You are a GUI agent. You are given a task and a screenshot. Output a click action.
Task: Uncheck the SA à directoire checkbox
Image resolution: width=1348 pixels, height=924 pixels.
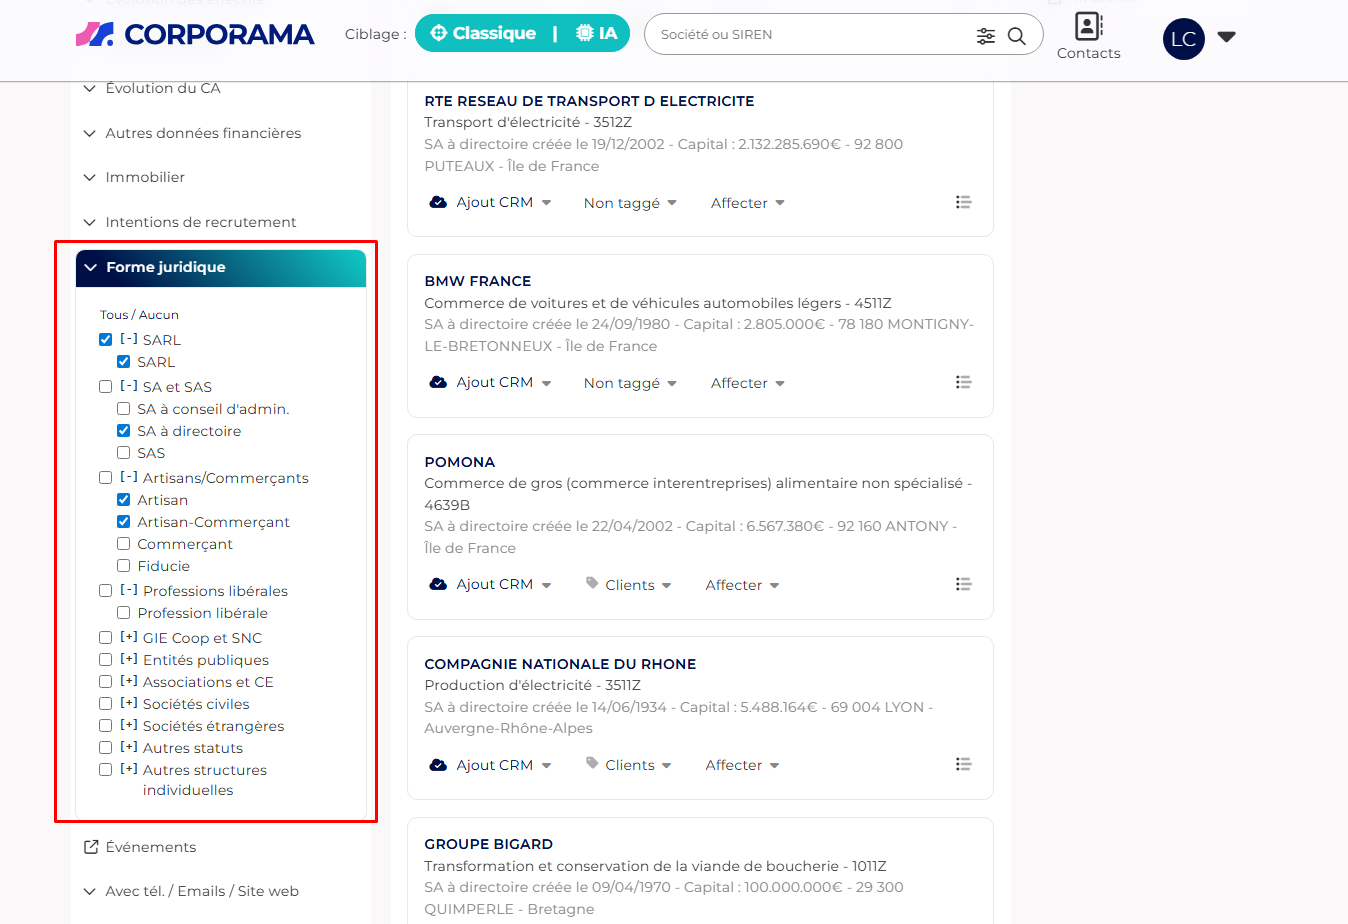(124, 431)
